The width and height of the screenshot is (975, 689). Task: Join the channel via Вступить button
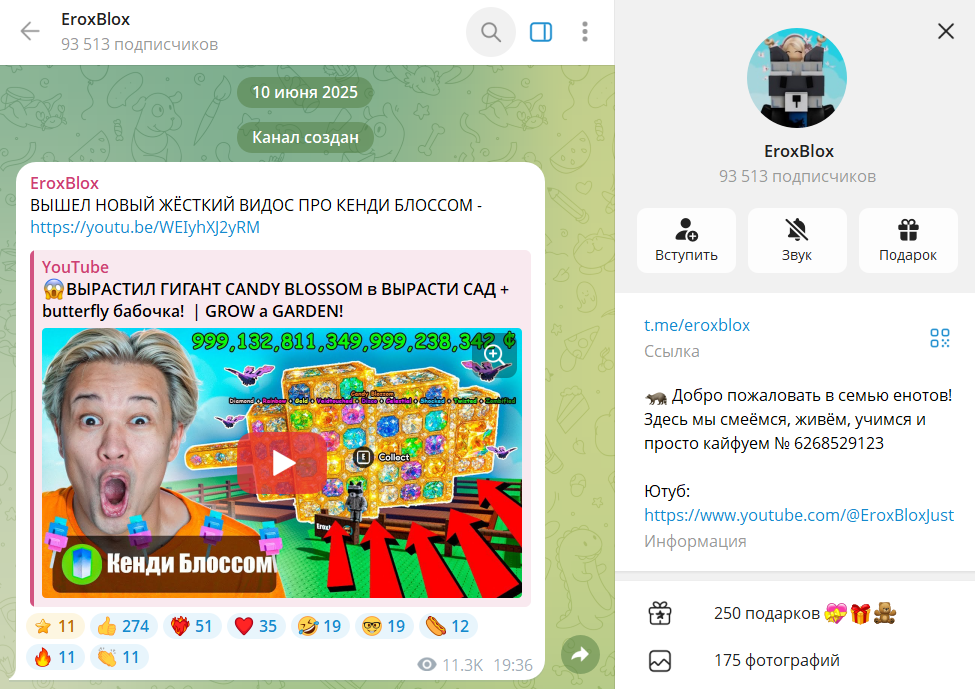click(x=686, y=240)
